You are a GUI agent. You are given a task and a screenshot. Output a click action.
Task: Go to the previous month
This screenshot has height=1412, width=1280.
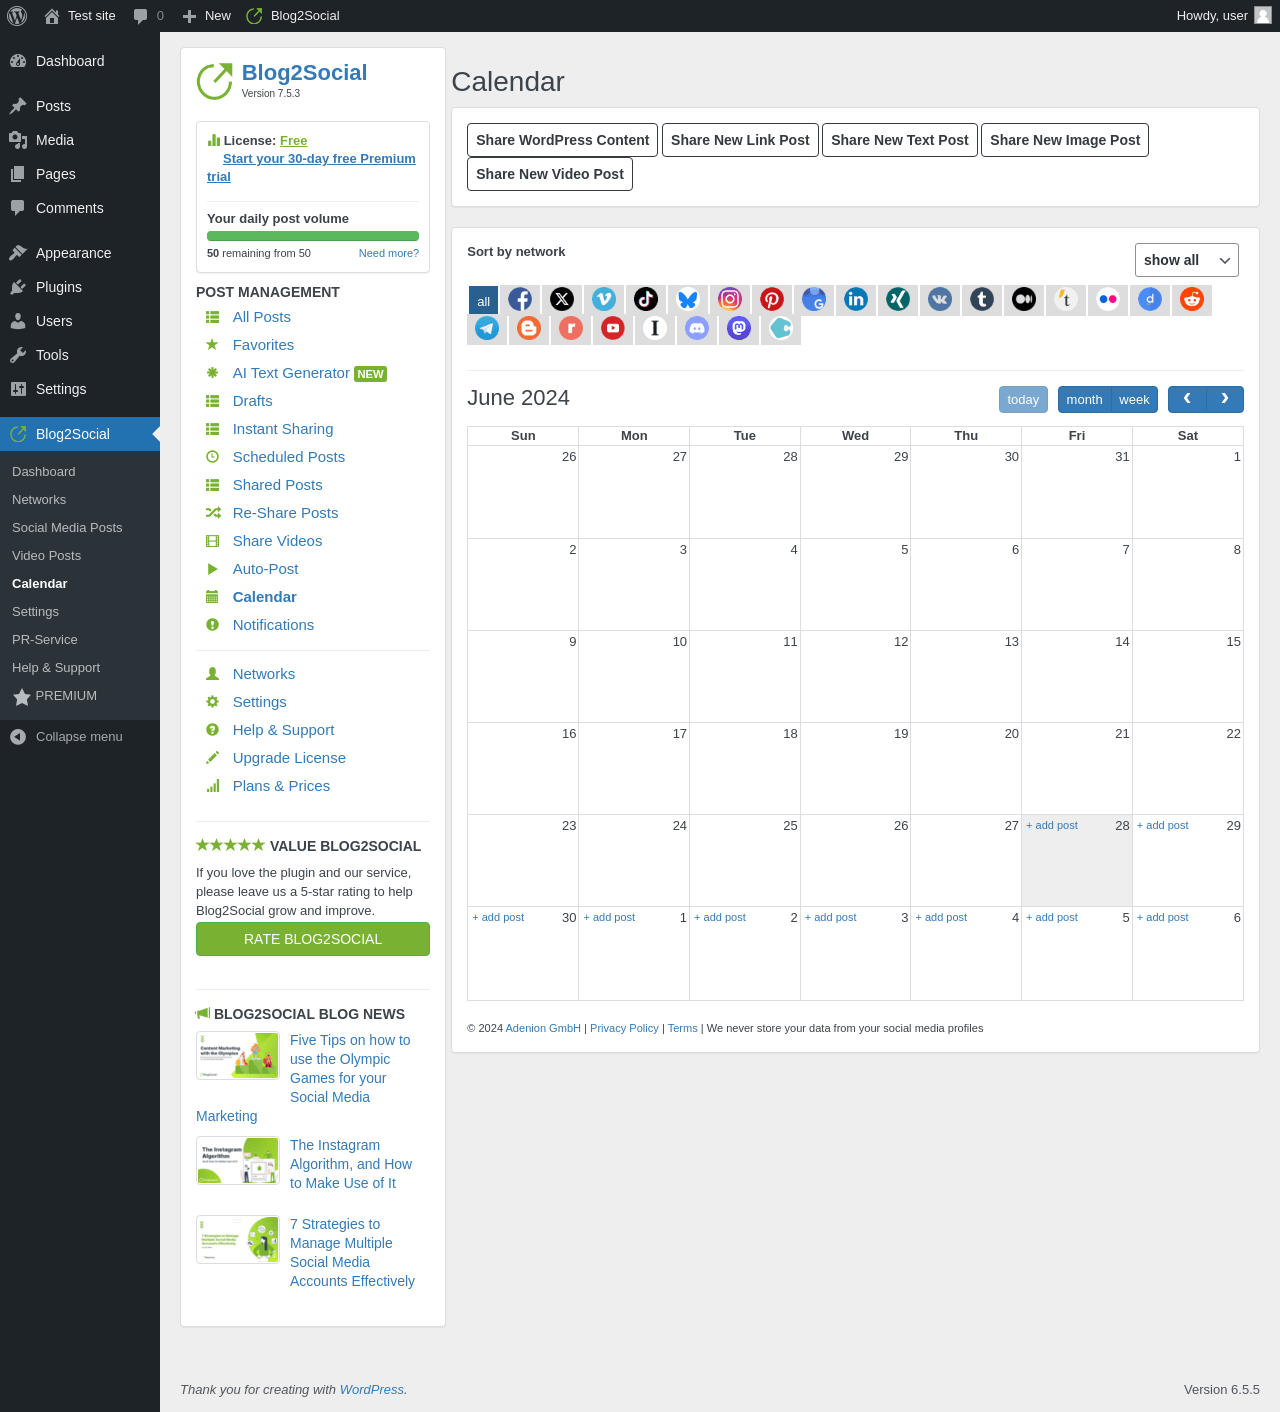click(x=1187, y=399)
